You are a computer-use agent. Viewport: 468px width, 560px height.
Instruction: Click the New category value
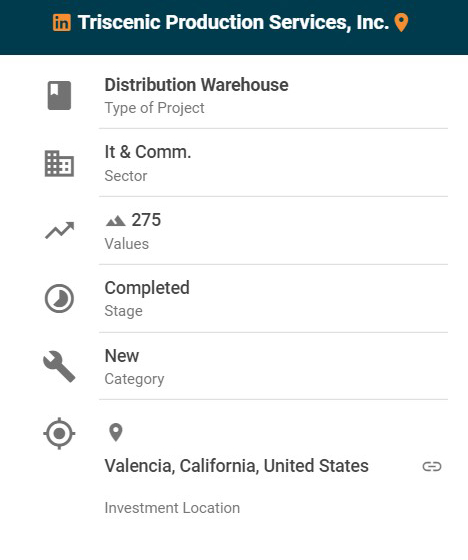pyautogui.click(x=122, y=356)
